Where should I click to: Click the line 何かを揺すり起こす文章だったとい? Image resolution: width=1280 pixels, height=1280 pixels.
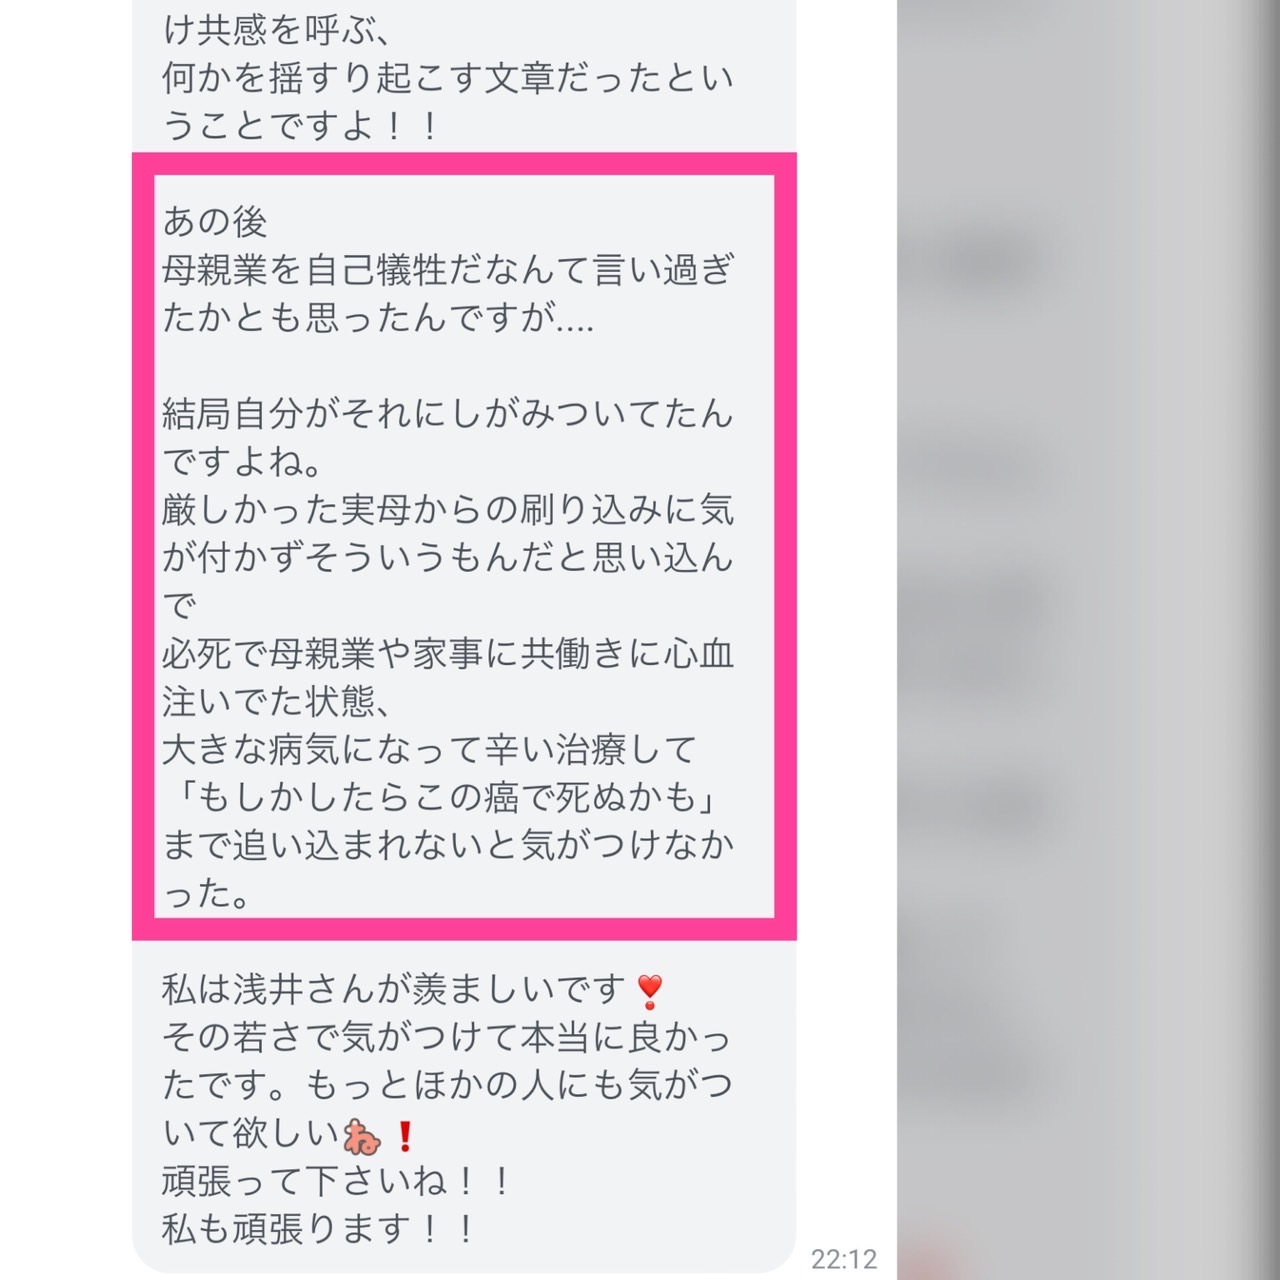(x=448, y=78)
